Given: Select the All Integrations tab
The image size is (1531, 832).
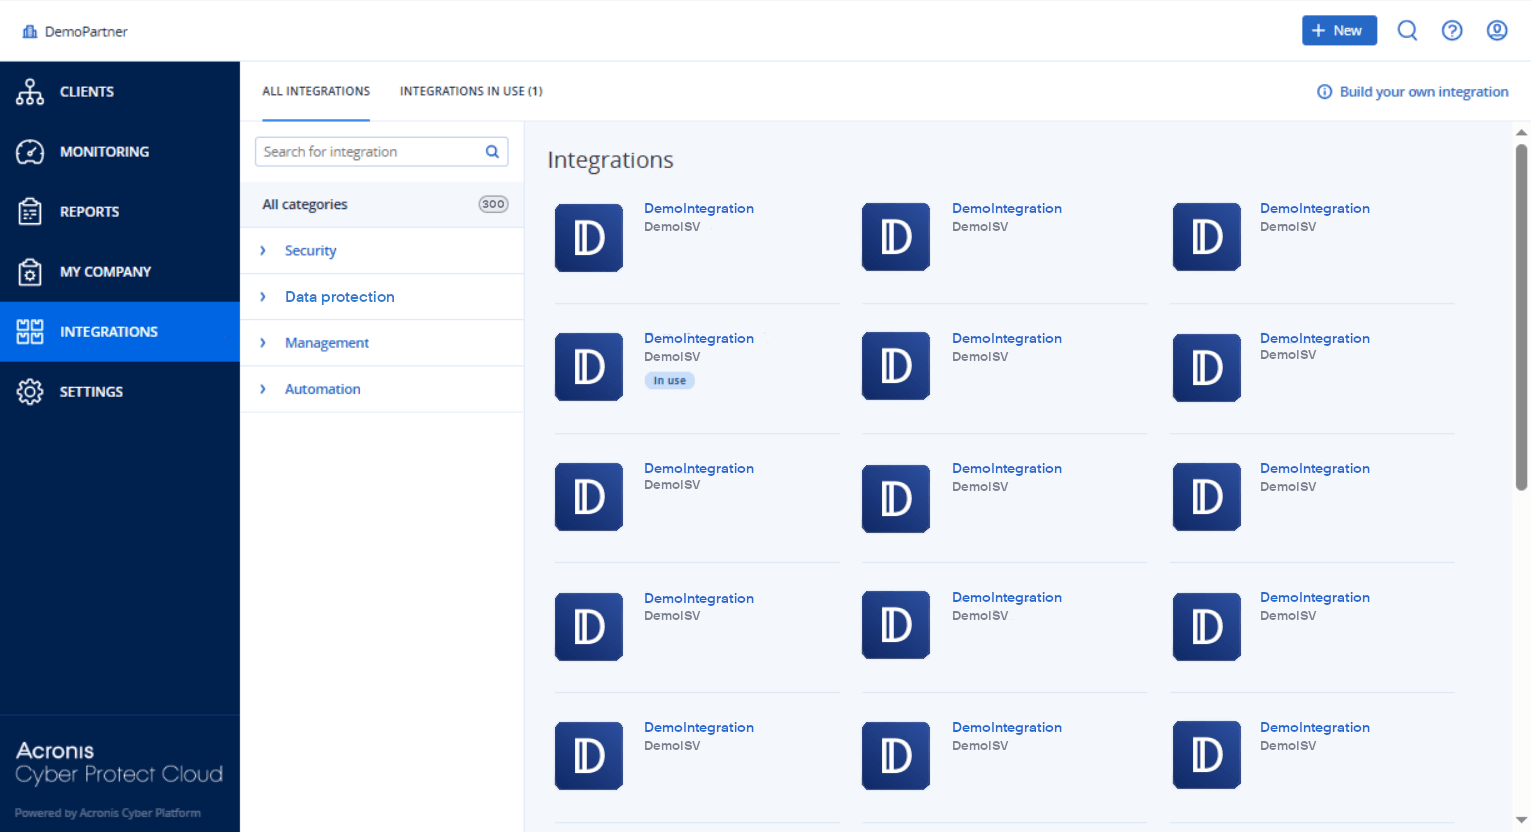Looking at the screenshot, I should tap(316, 91).
